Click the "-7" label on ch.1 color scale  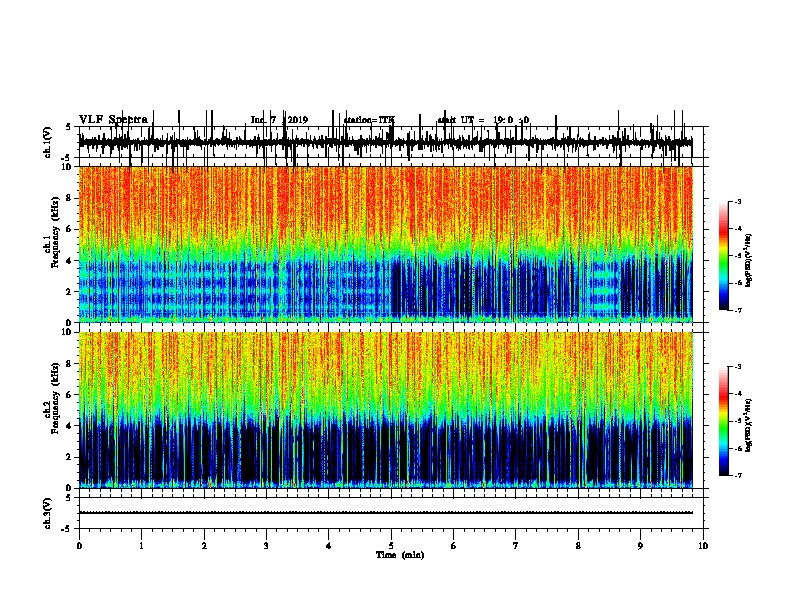click(x=737, y=310)
